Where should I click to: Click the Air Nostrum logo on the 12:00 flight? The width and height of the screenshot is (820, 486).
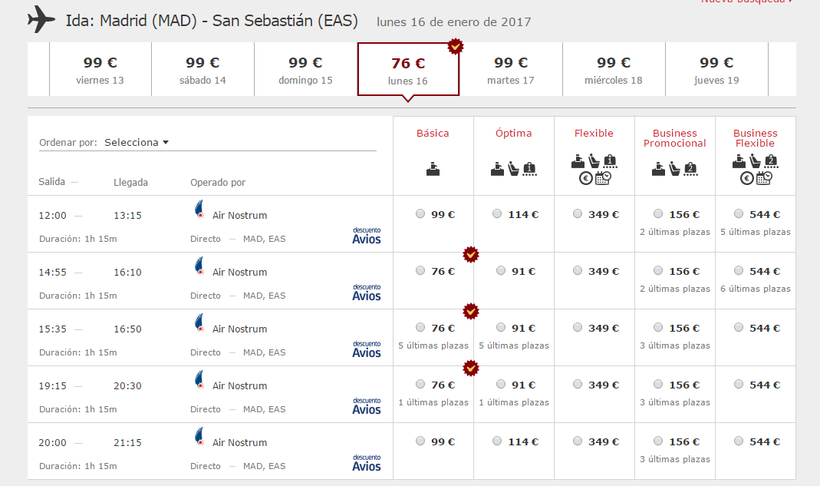(x=199, y=212)
